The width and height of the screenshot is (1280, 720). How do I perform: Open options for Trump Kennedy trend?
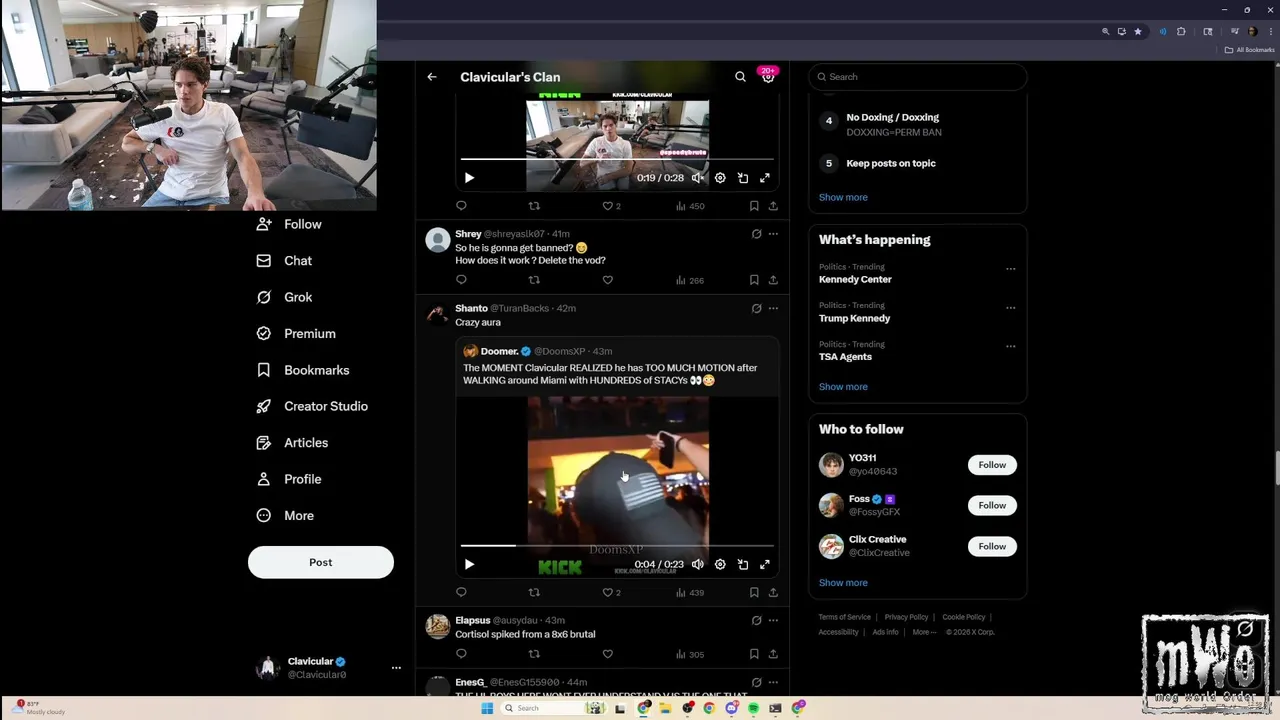tap(1010, 307)
